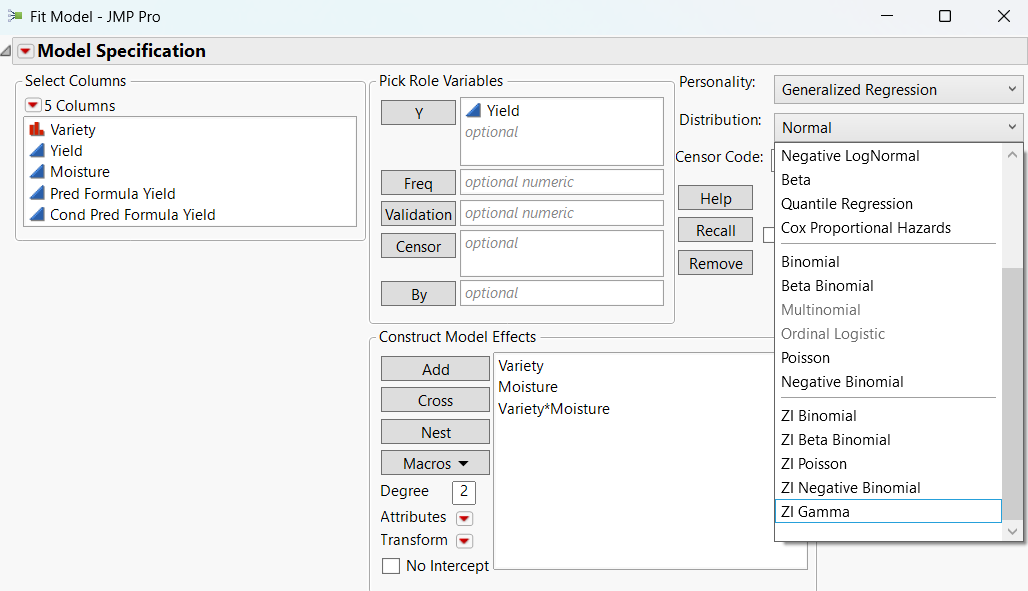
Task: Collapse the Model Specification outline triangle
Action: click(6, 52)
